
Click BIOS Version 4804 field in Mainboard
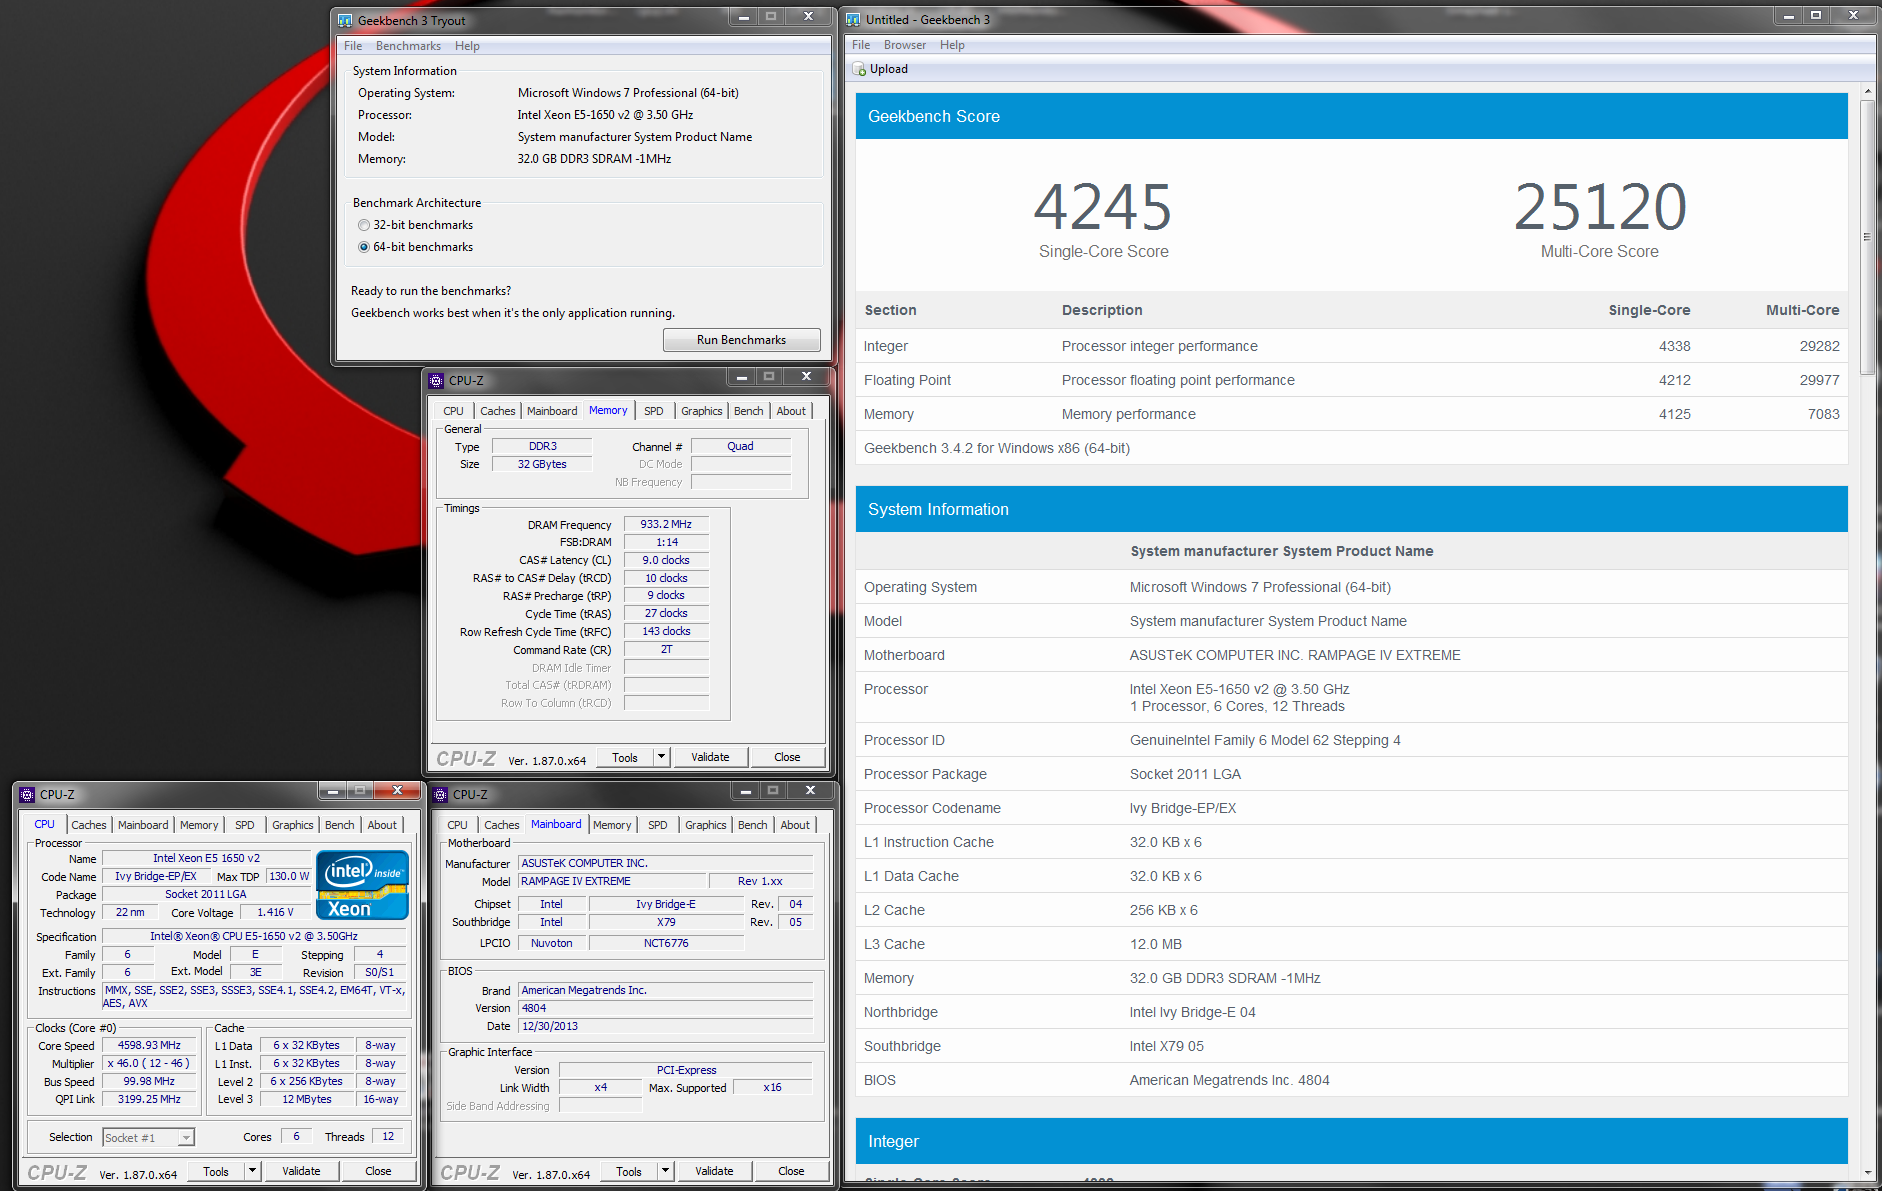click(x=665, y=1008)
